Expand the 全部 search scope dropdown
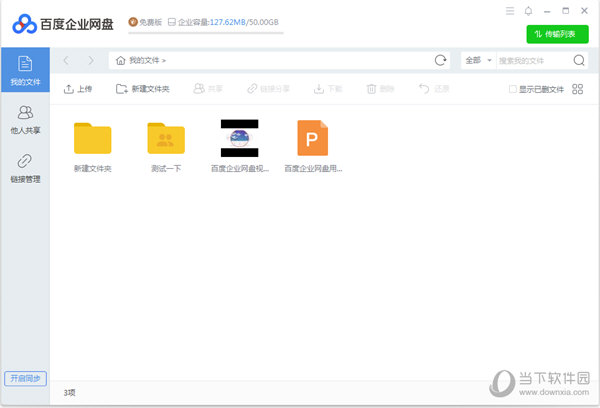 pos(478,60)
